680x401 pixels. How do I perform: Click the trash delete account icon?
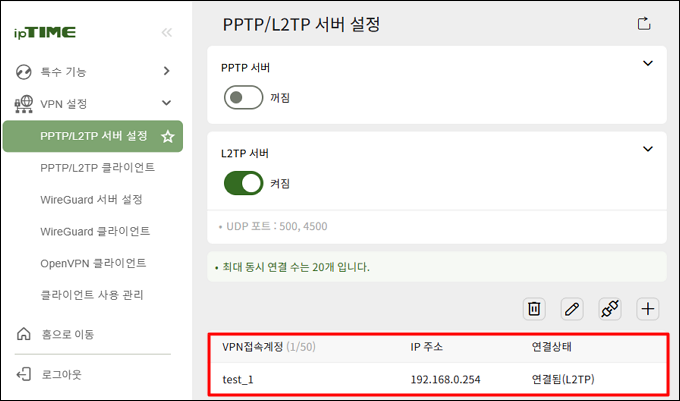pos(534,309)
